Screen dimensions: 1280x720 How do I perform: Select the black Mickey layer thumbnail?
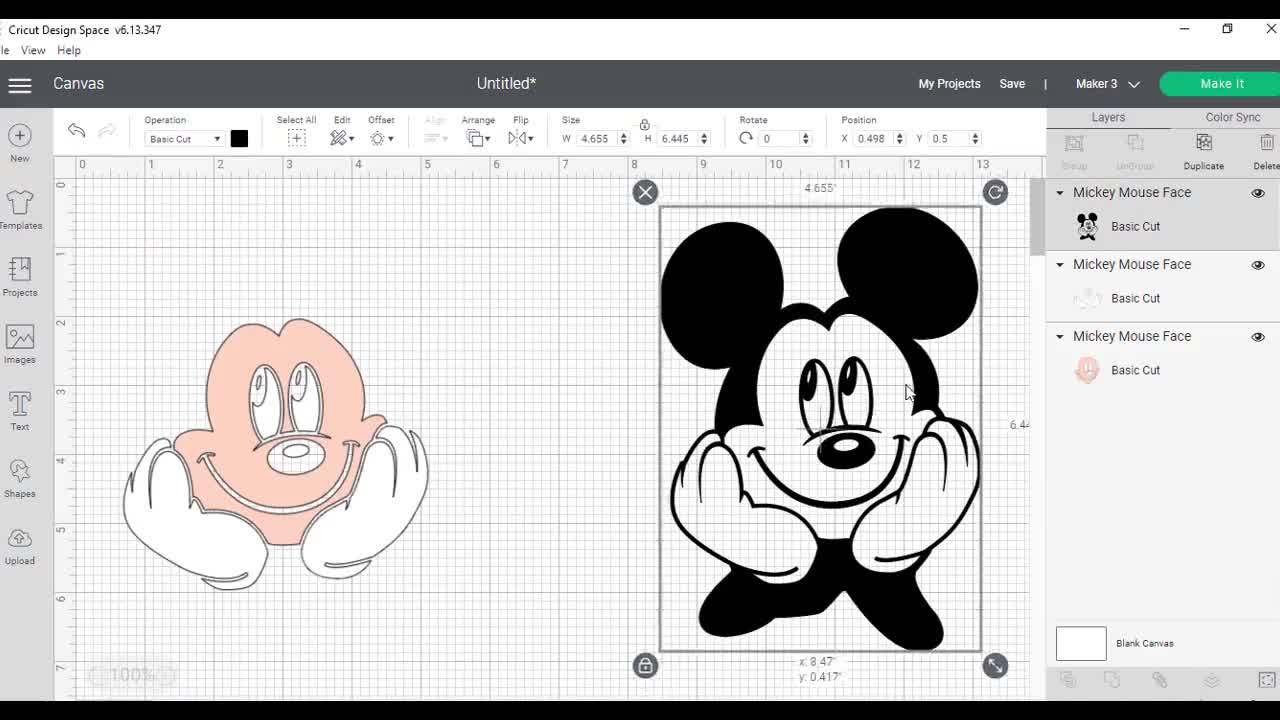1087,227
